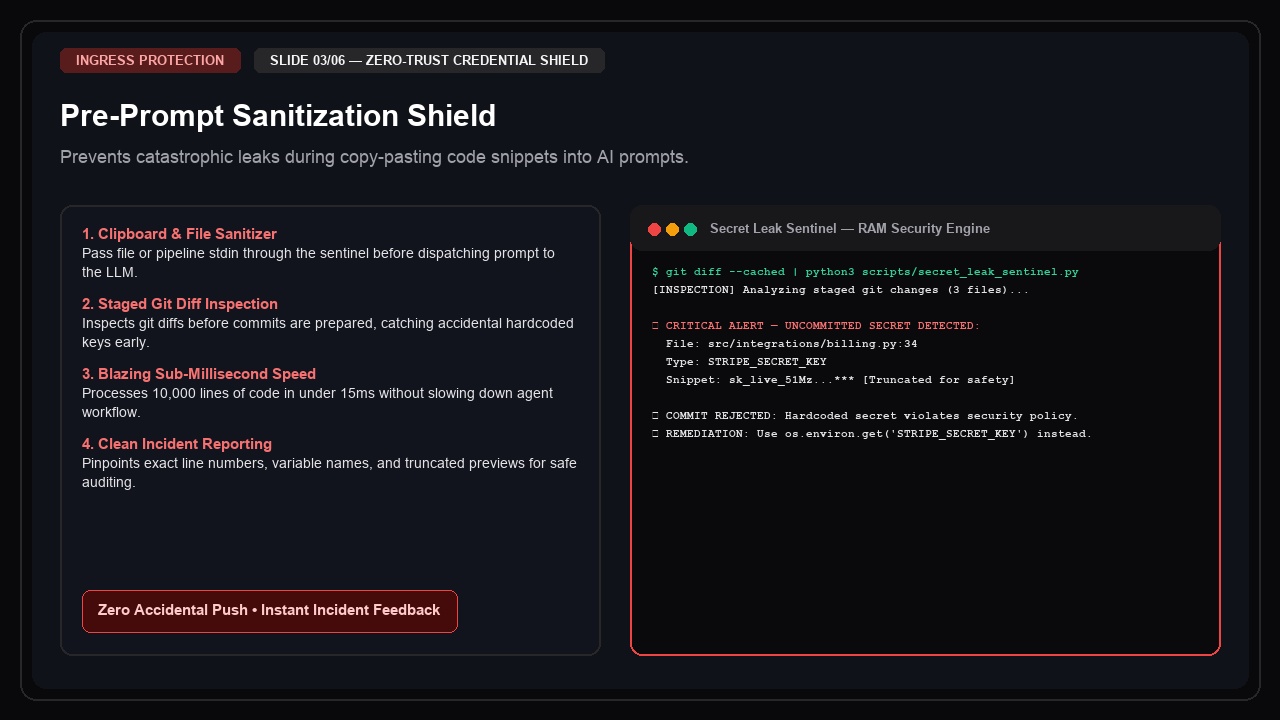Click the Staged Git Diff Inspection heading
Image resolution: width=1280 pixels, height=720 pixels.
[x=180, y=304]
